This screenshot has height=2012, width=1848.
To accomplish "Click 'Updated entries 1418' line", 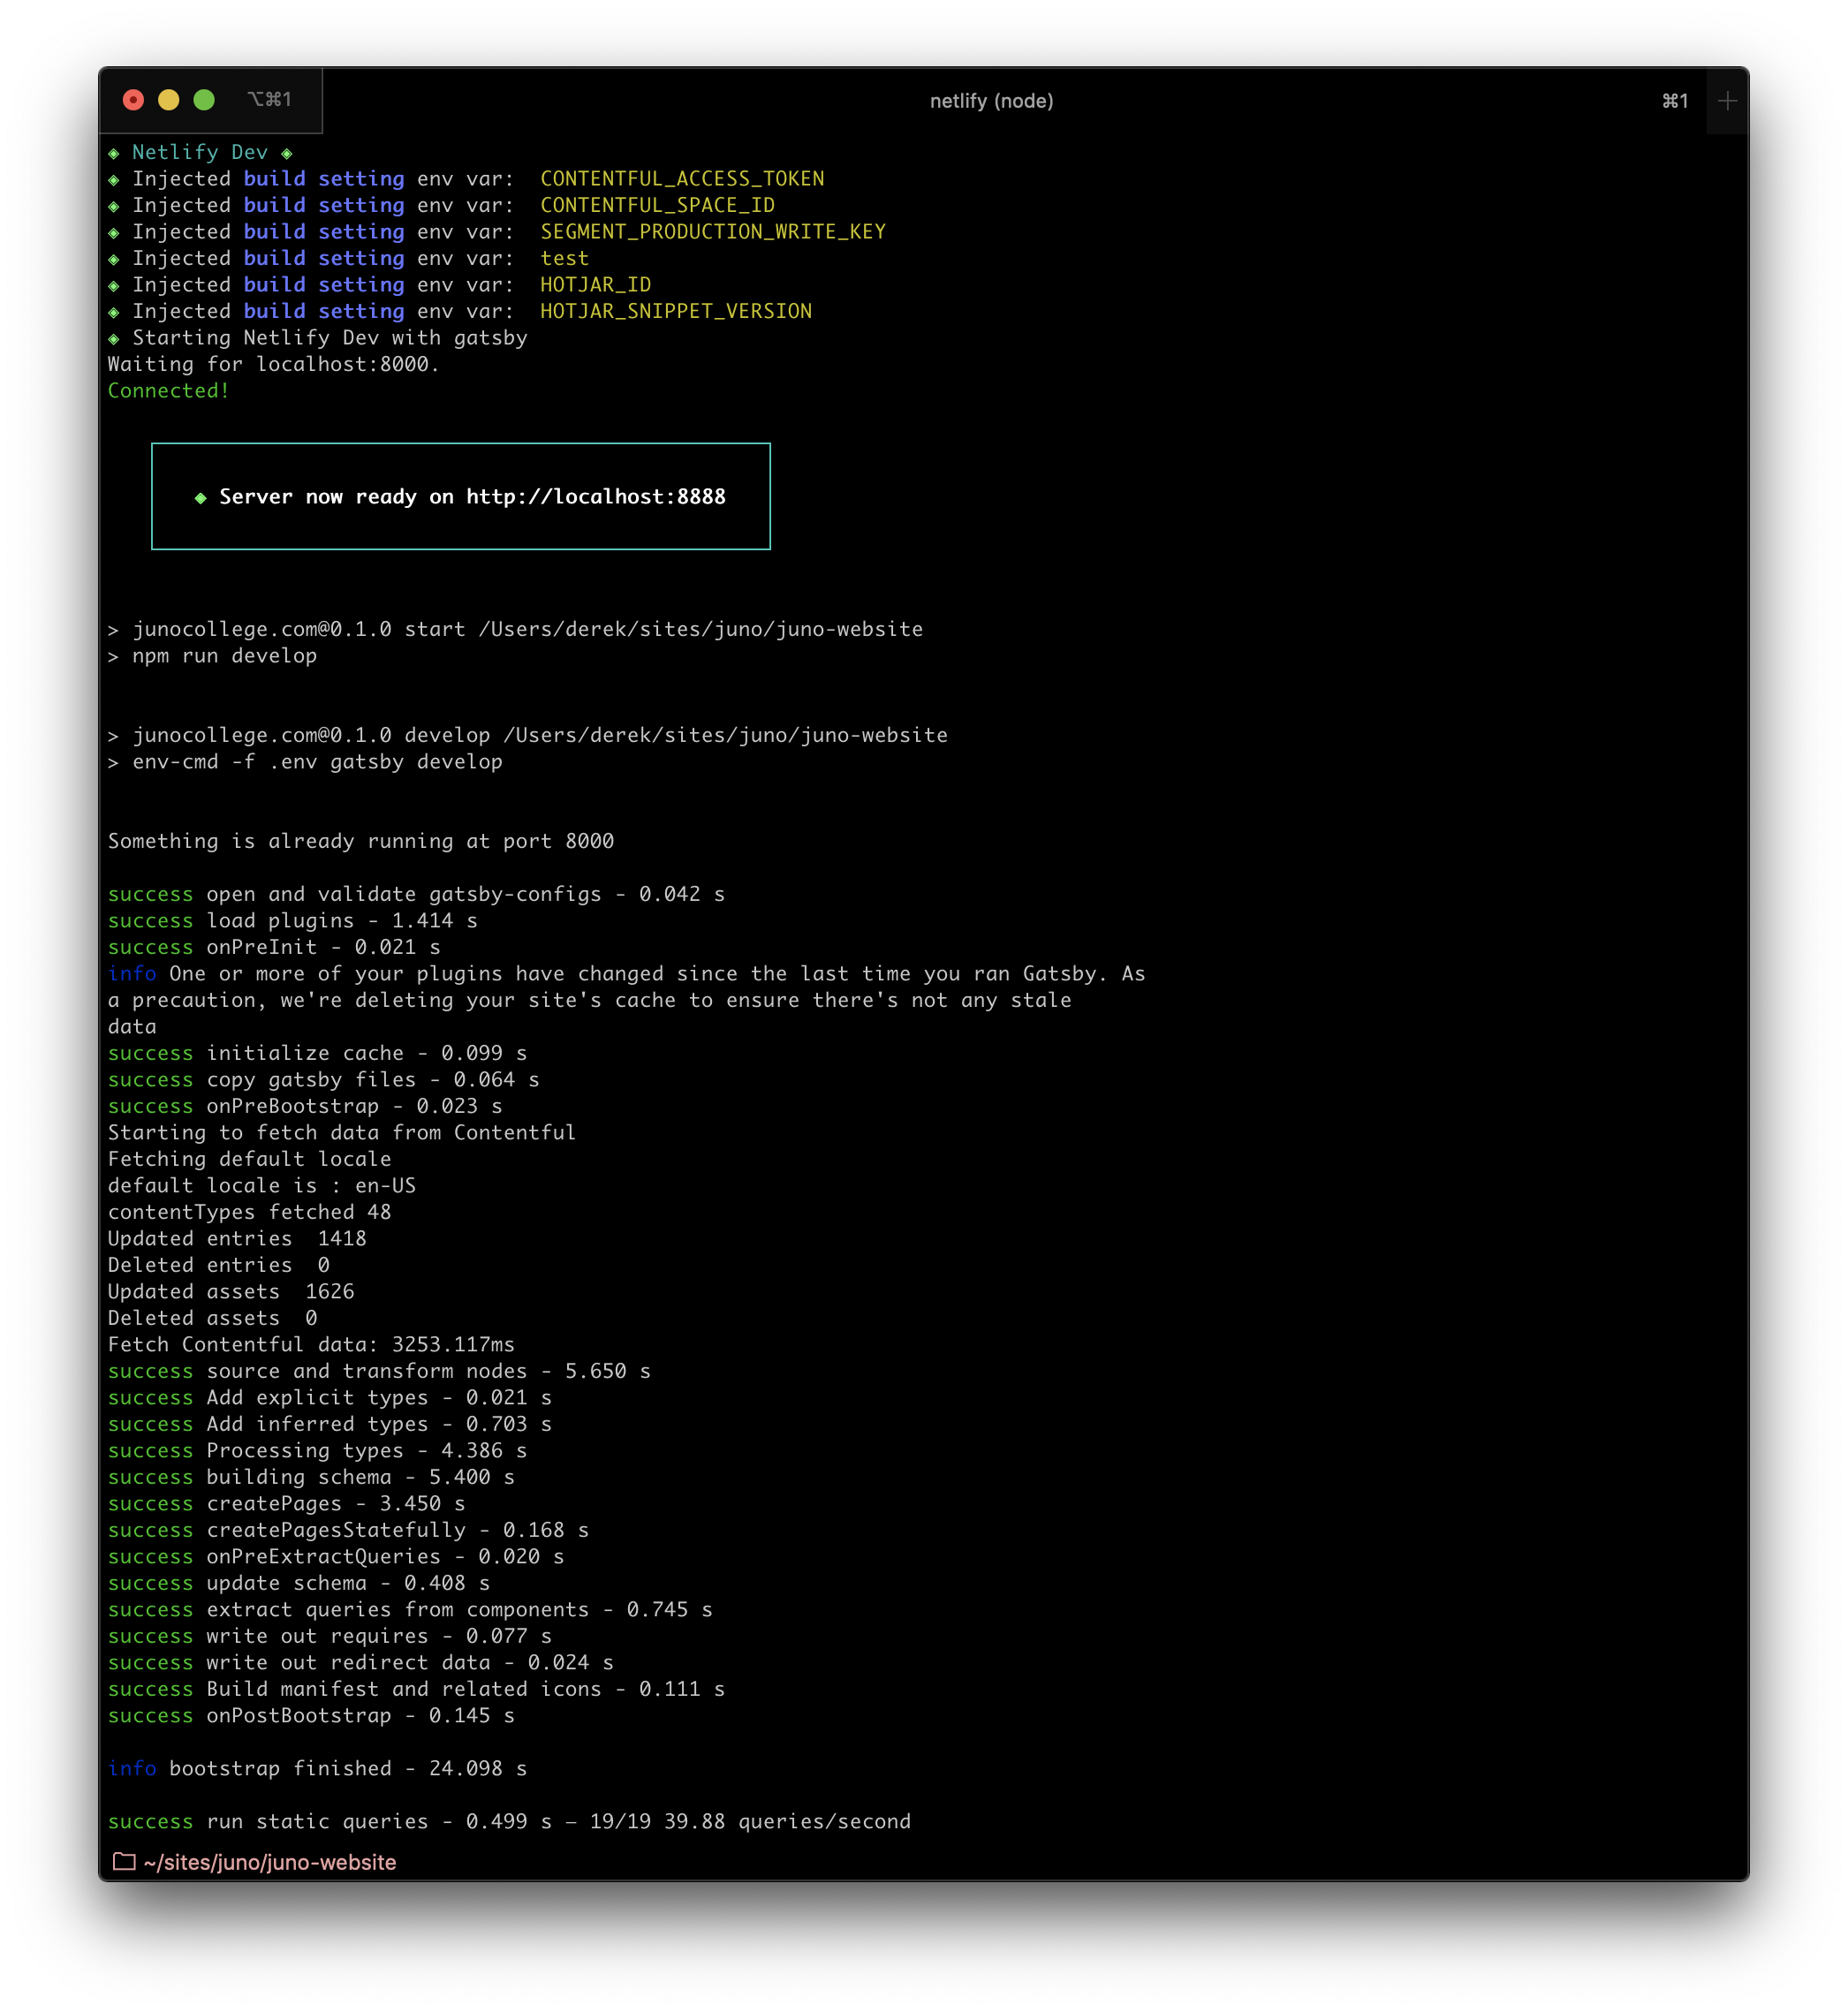I will point(238,1238).
